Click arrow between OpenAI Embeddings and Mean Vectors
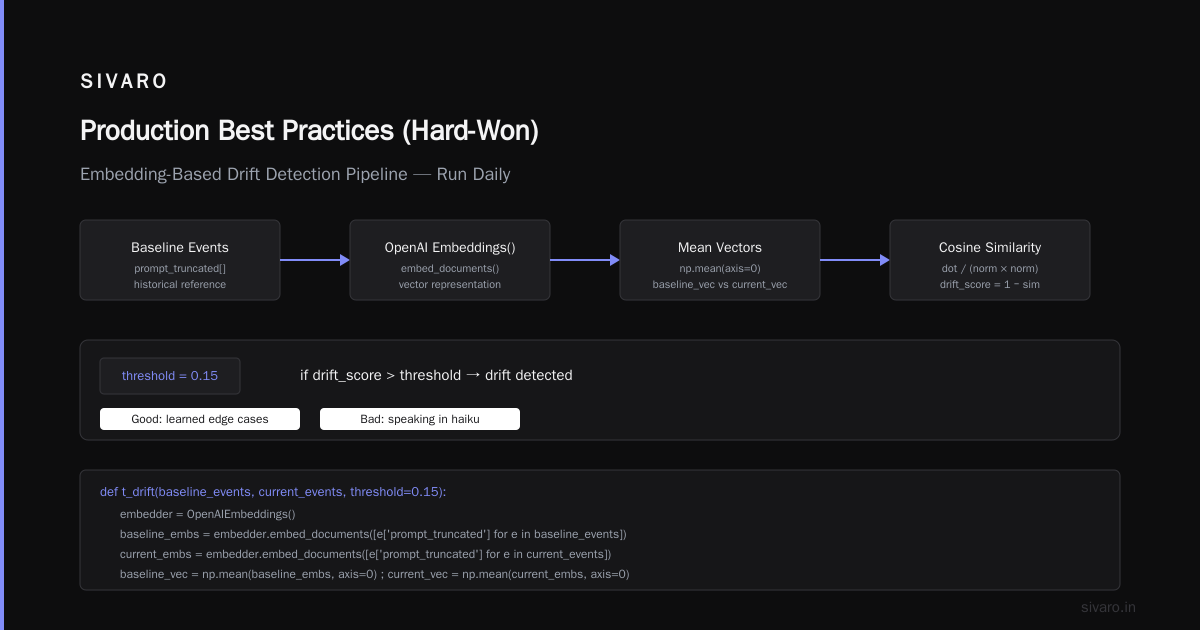The image size is (1200, 630). [585, 260]
